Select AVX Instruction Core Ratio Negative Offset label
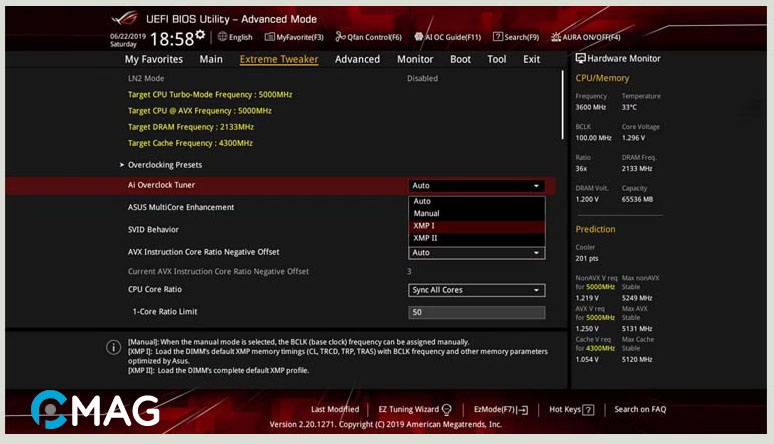This screenshot has height=444, width=774. pos(203,252)
